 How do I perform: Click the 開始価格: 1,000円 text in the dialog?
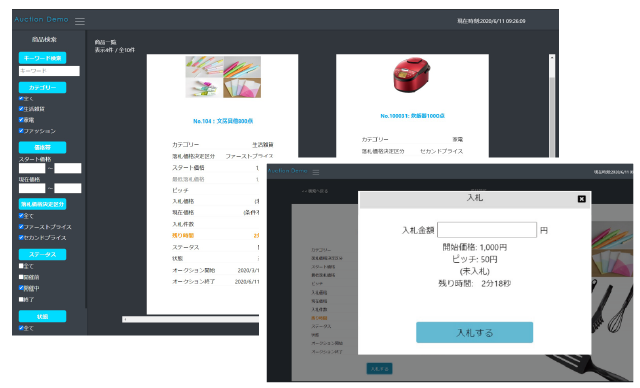tap(475, 247)
